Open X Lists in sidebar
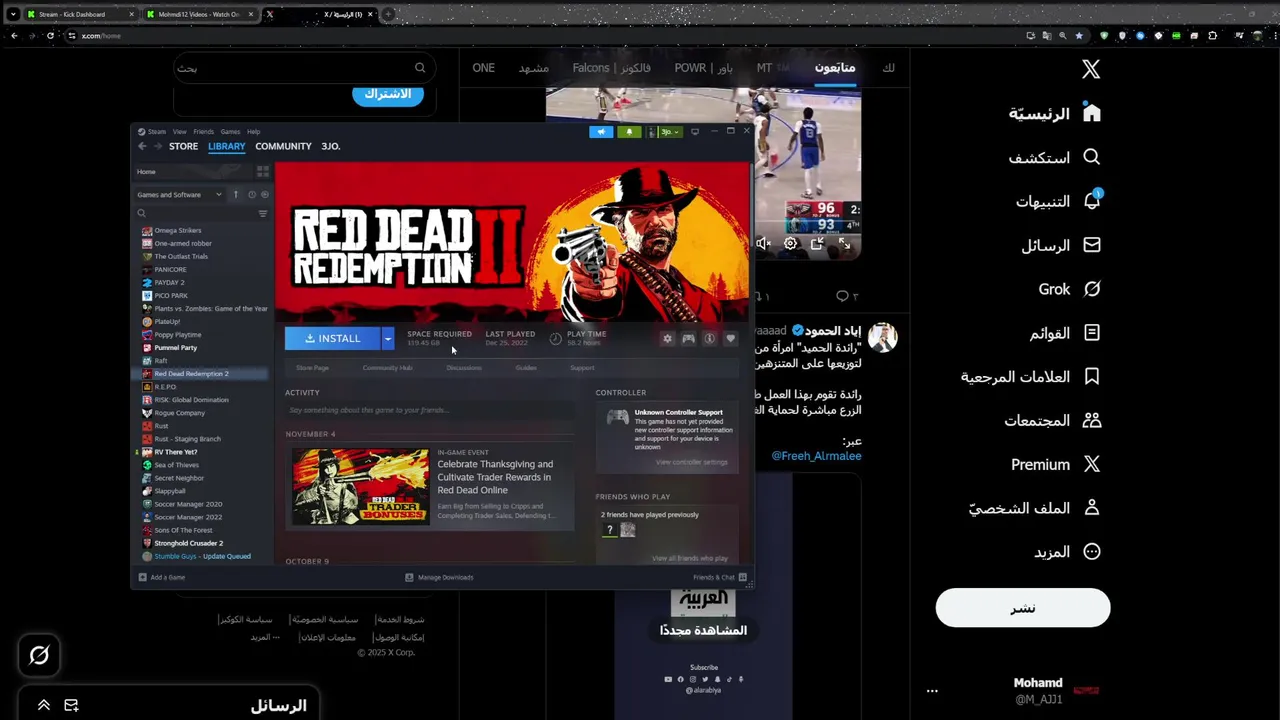 [1065, 333]
